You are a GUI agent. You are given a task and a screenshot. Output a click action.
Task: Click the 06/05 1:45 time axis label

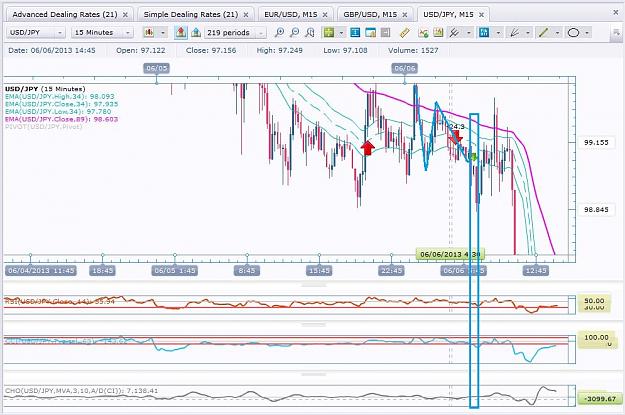pos(175,271)
